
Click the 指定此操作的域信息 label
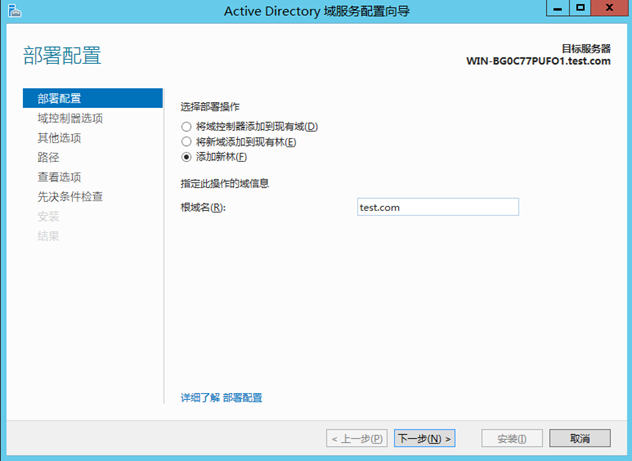click(x=225, y=184)
